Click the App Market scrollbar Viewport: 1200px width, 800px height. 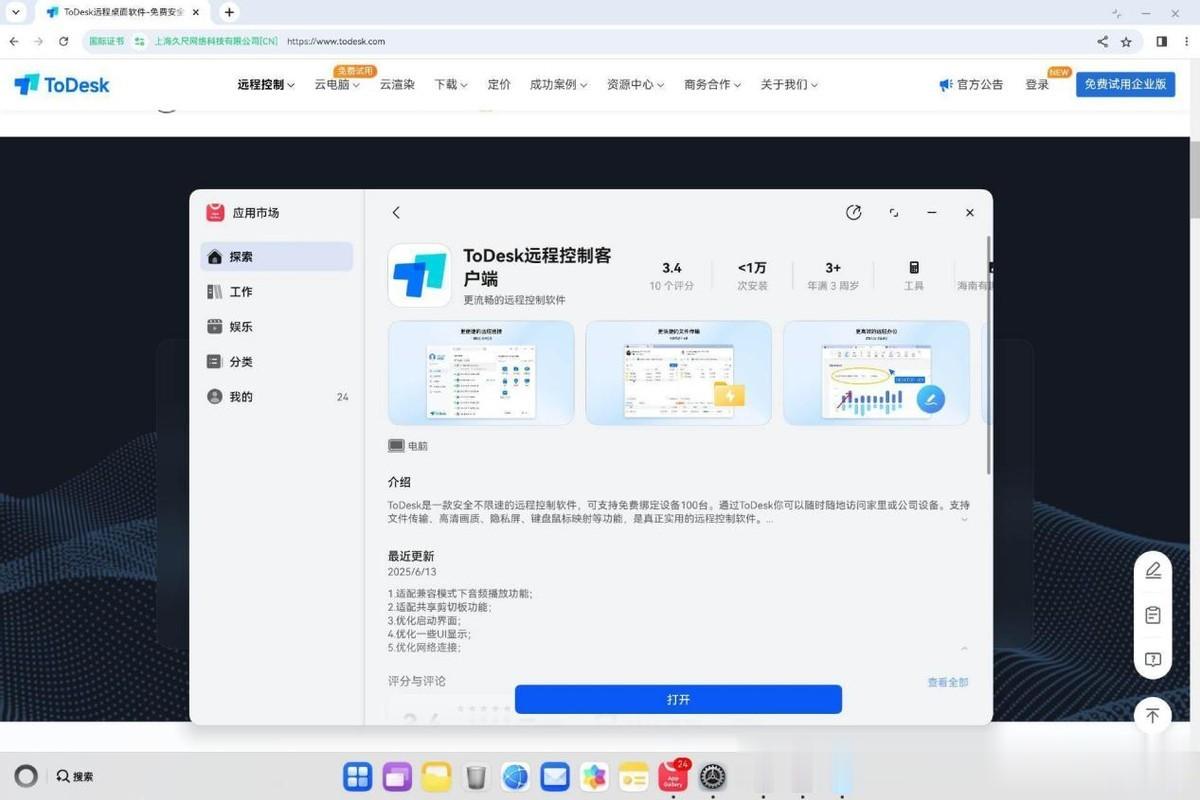point(989,355)
